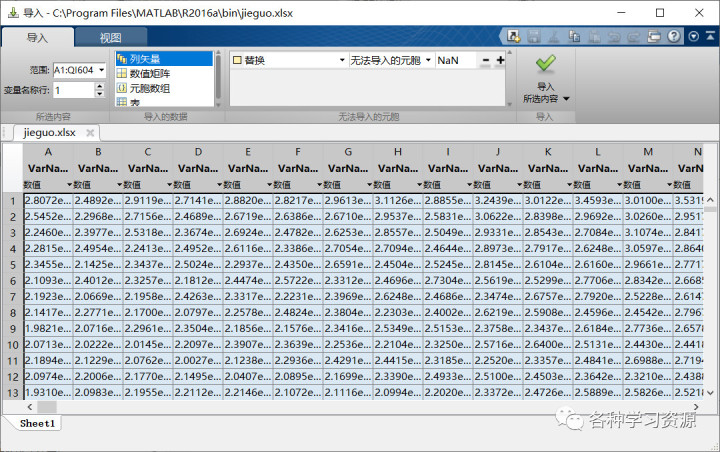
Task: Switch to the 视图 ribbon tab
Action: tap(111, 38)
